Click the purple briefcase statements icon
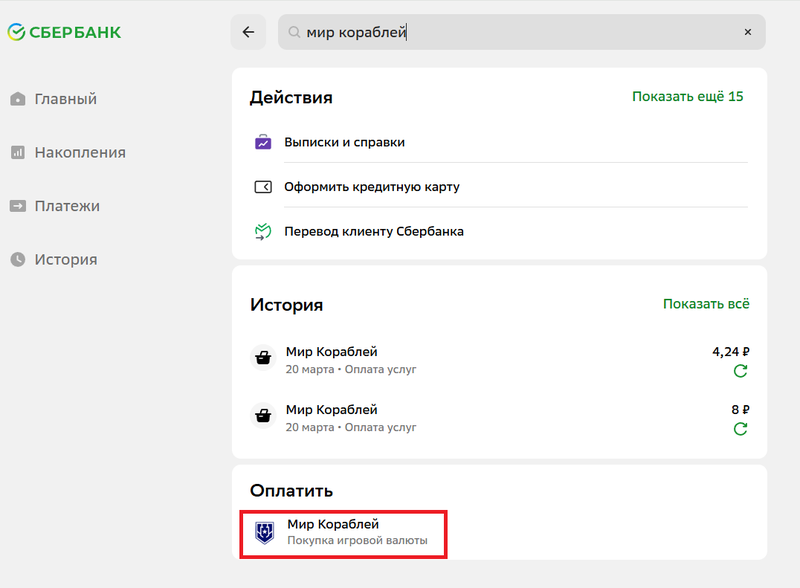Viewport: 800px width, 588px height. click(263, 142)
